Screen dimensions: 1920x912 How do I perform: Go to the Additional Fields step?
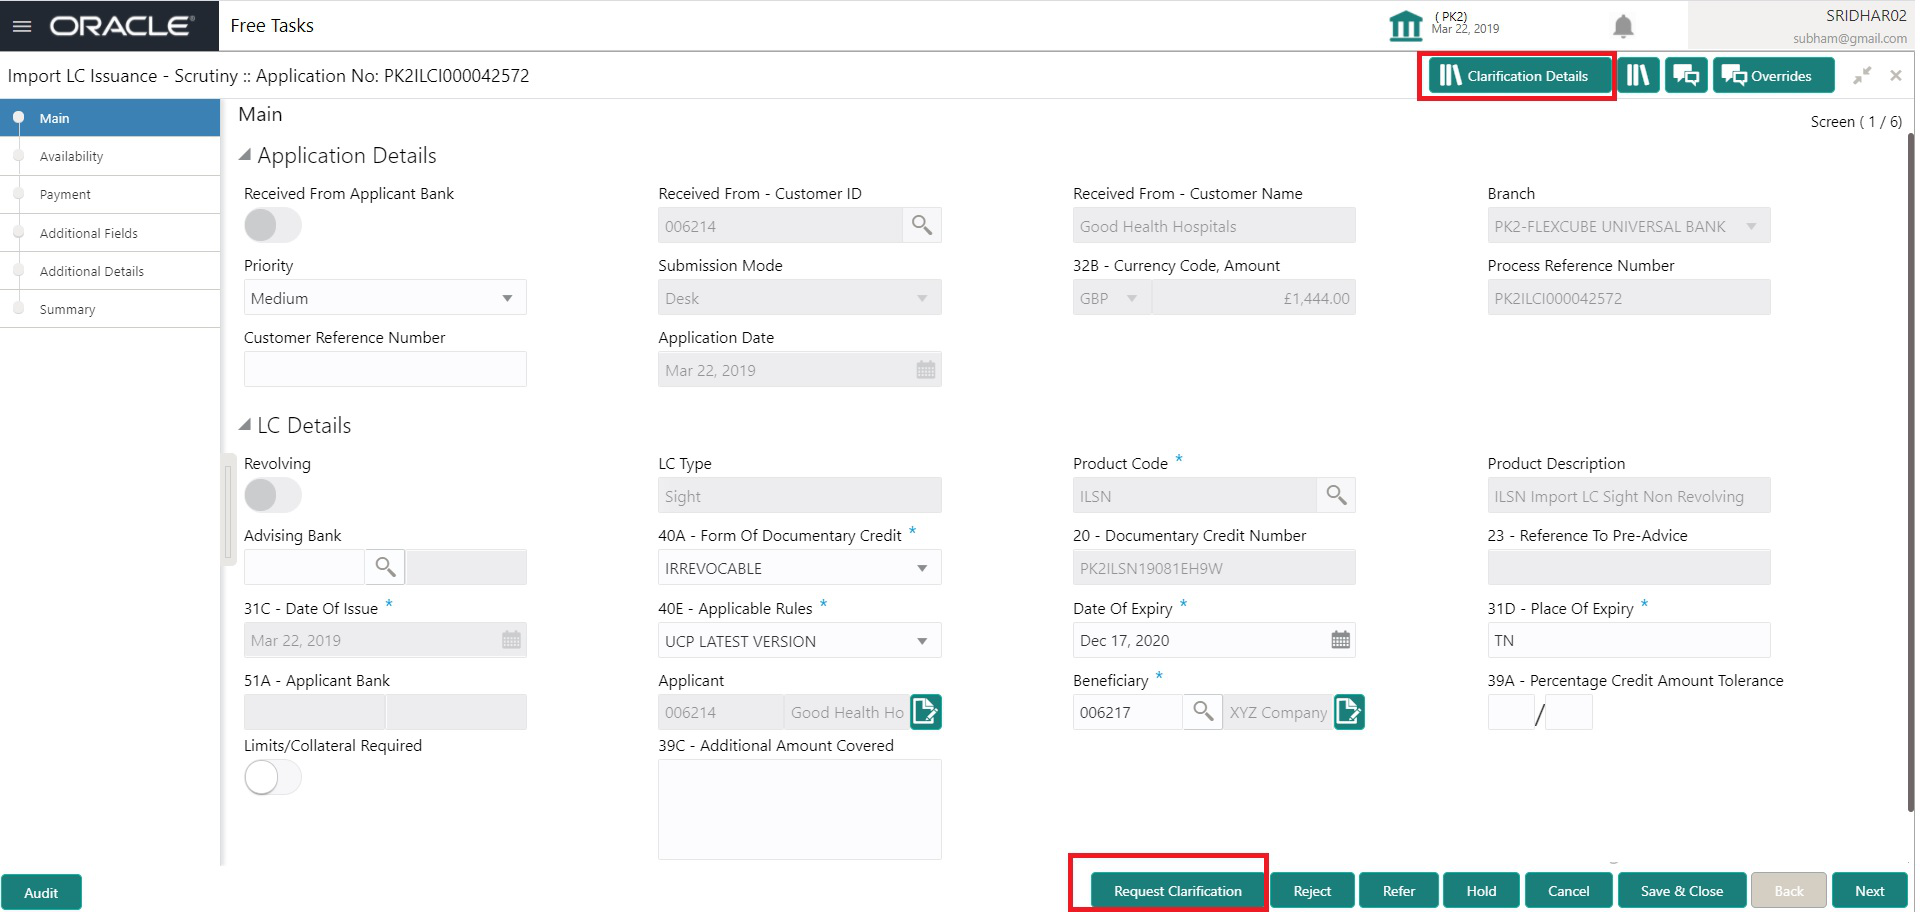coord(110,233)
